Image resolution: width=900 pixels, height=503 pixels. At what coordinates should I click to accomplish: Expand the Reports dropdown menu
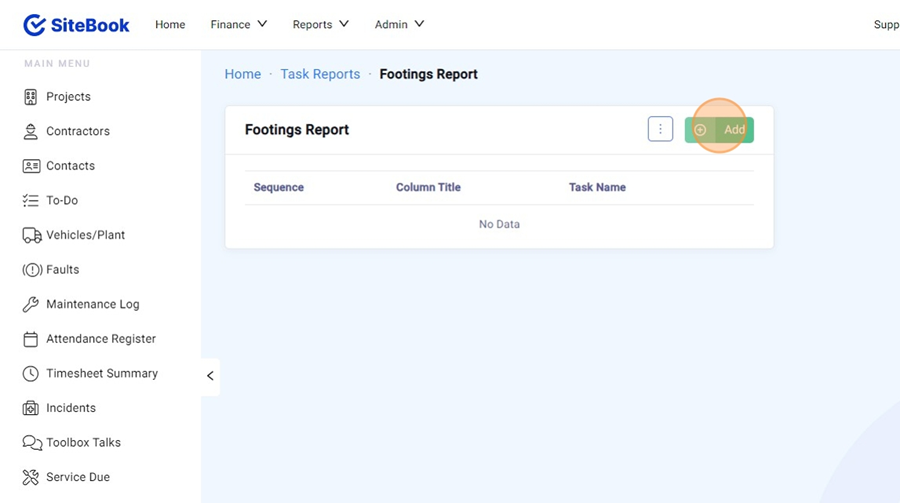click(x=320, y=24)
